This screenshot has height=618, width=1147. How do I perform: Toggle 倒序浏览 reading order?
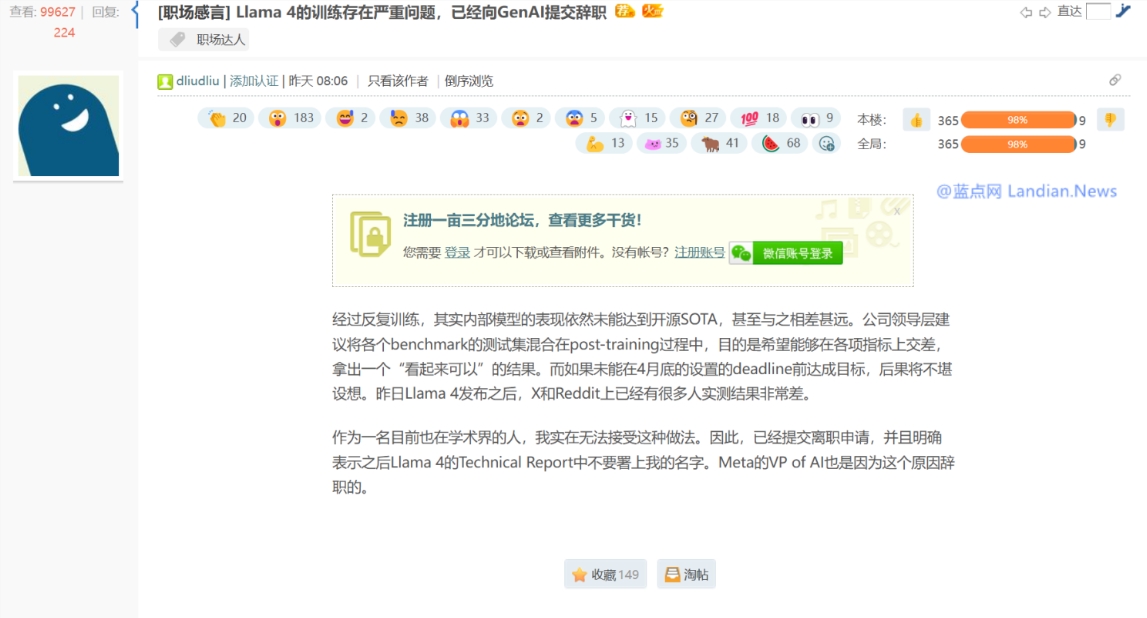471,79
